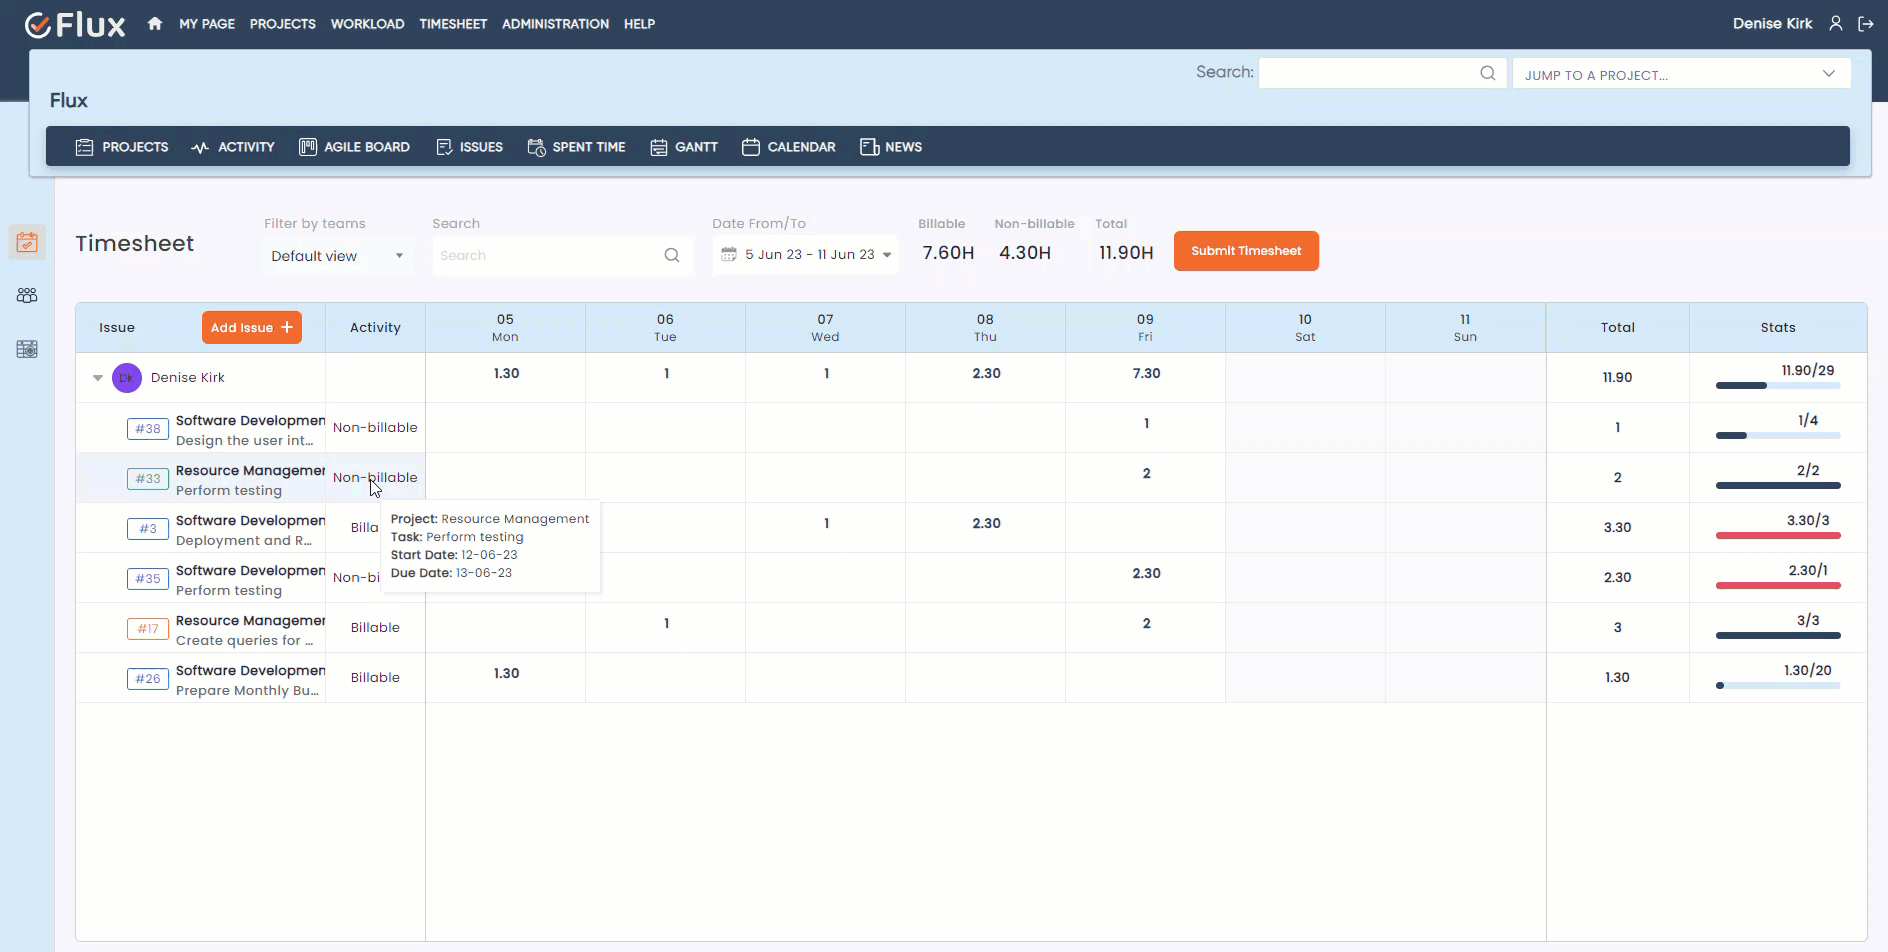The image size is (1888, 952).
Task: Click the timesheet Search input field
Action: point(547,256)
